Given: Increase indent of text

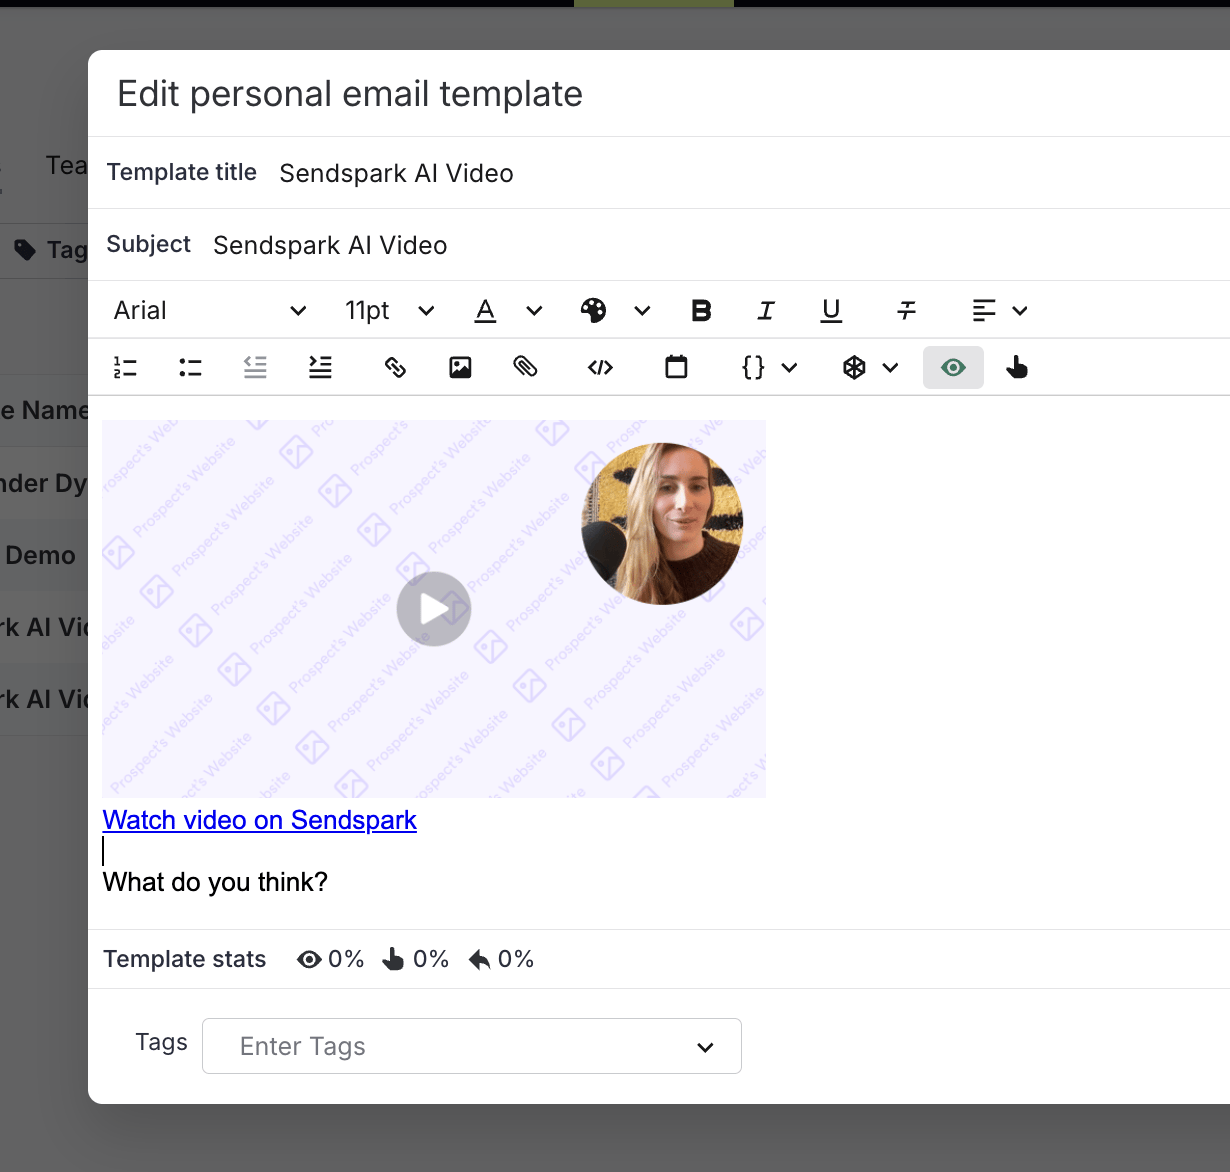Looking at the screenshot, I should coord(320,368).
